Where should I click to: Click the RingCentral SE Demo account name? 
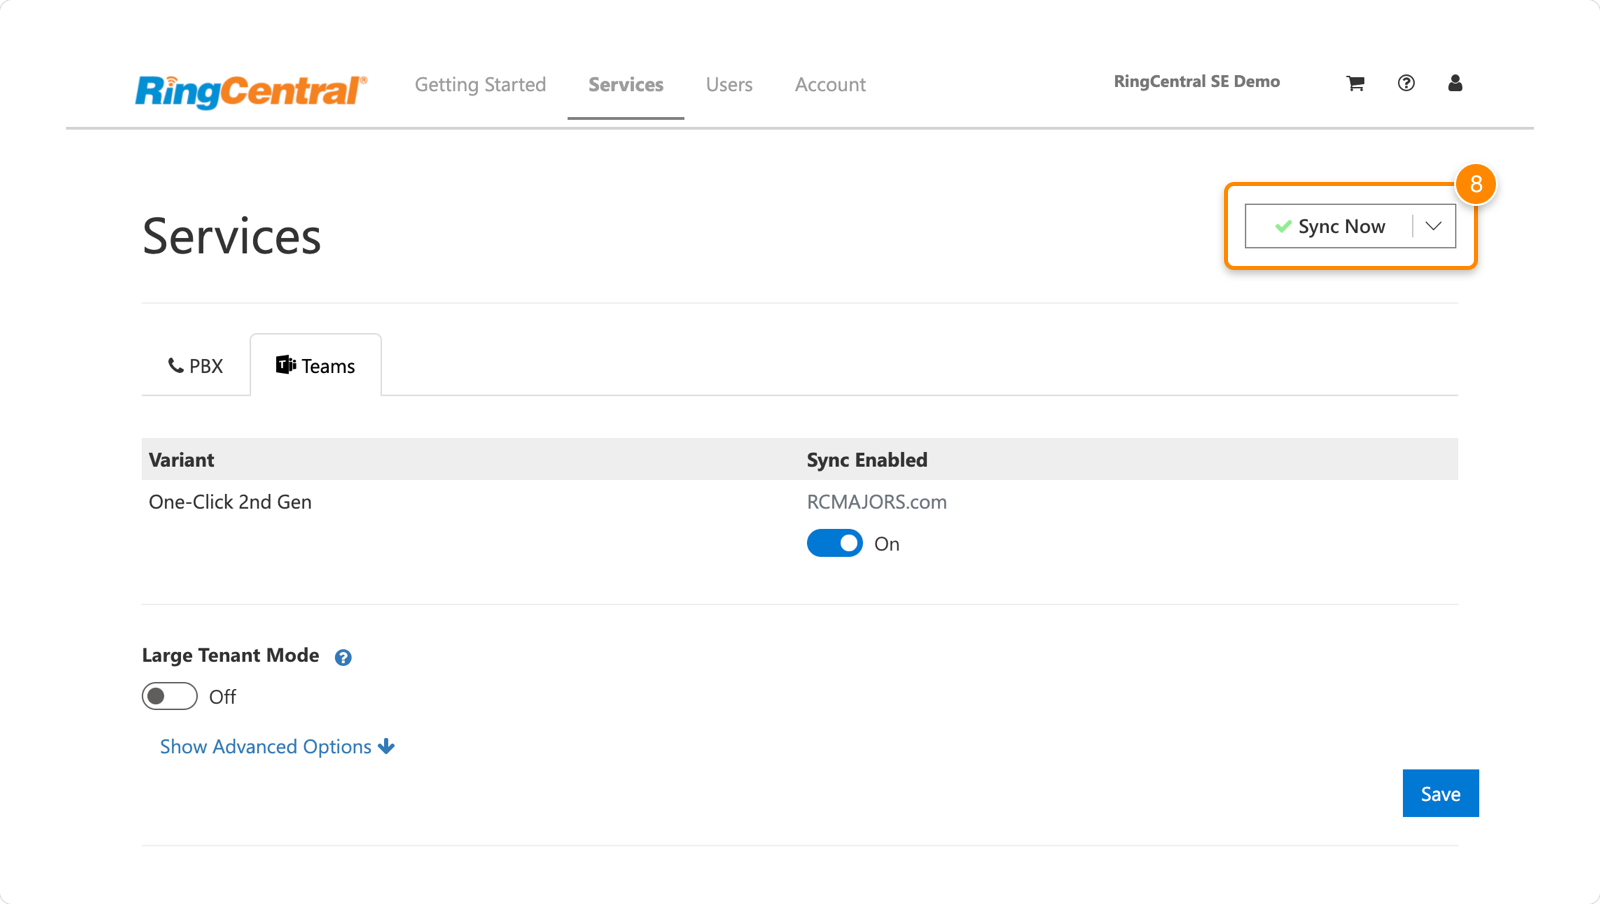tap(1196, 82)
